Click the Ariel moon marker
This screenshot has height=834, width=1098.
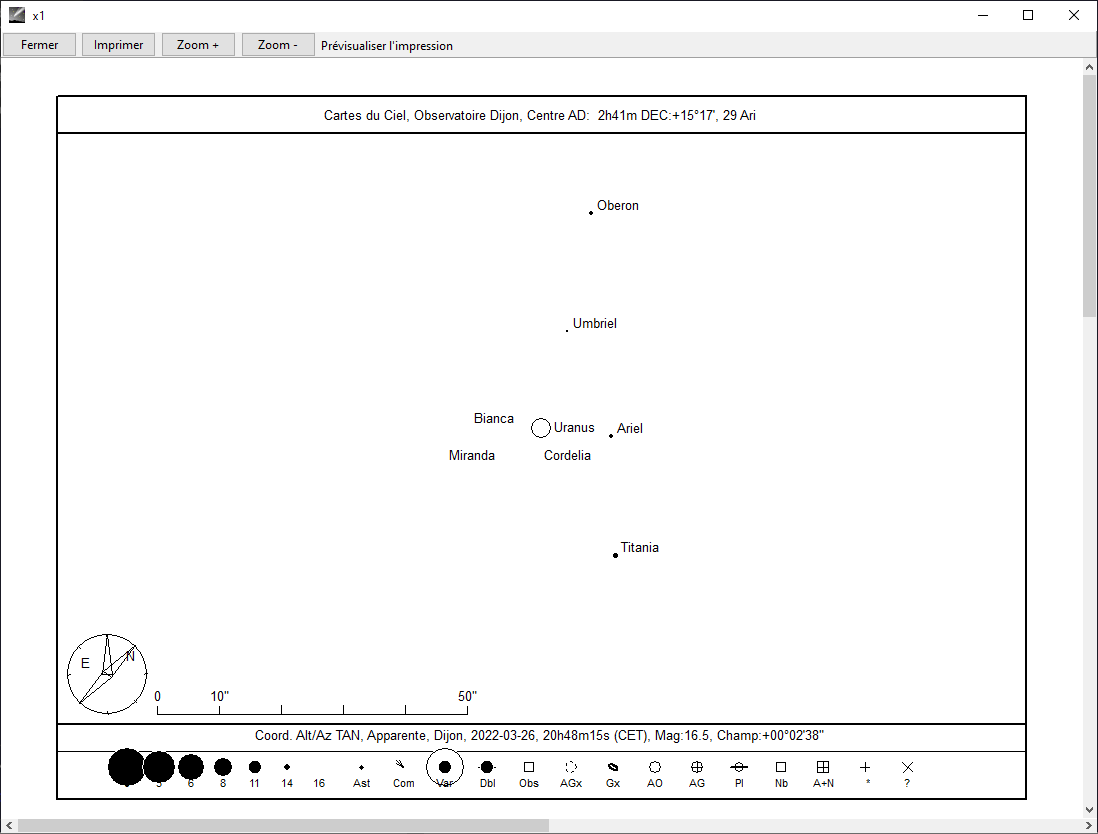pyautogui.click(x=611, y=436)
